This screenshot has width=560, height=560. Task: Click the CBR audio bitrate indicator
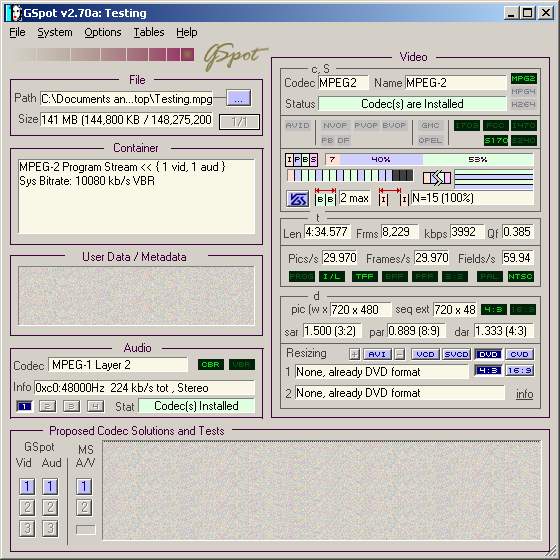click(x=210, y=365)
